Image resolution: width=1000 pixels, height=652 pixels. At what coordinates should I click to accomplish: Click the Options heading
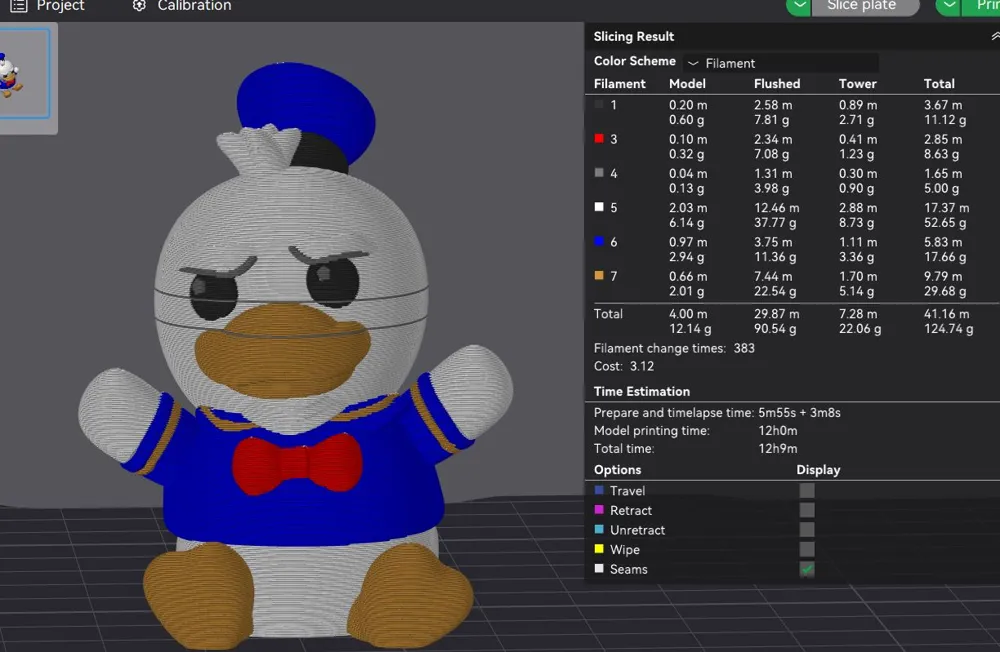point(617,470)
